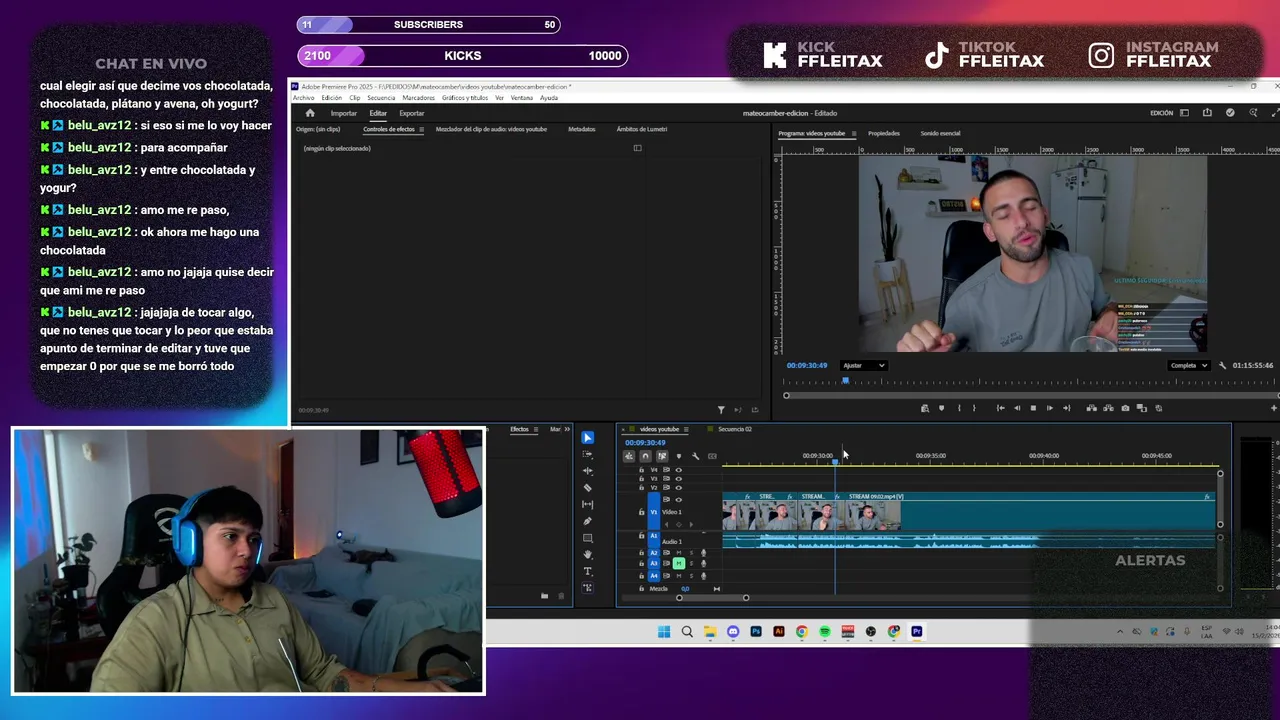This screenshot has height=720, width=1280.
Task: Select the Rectangle tool
Action: (587, 538)
